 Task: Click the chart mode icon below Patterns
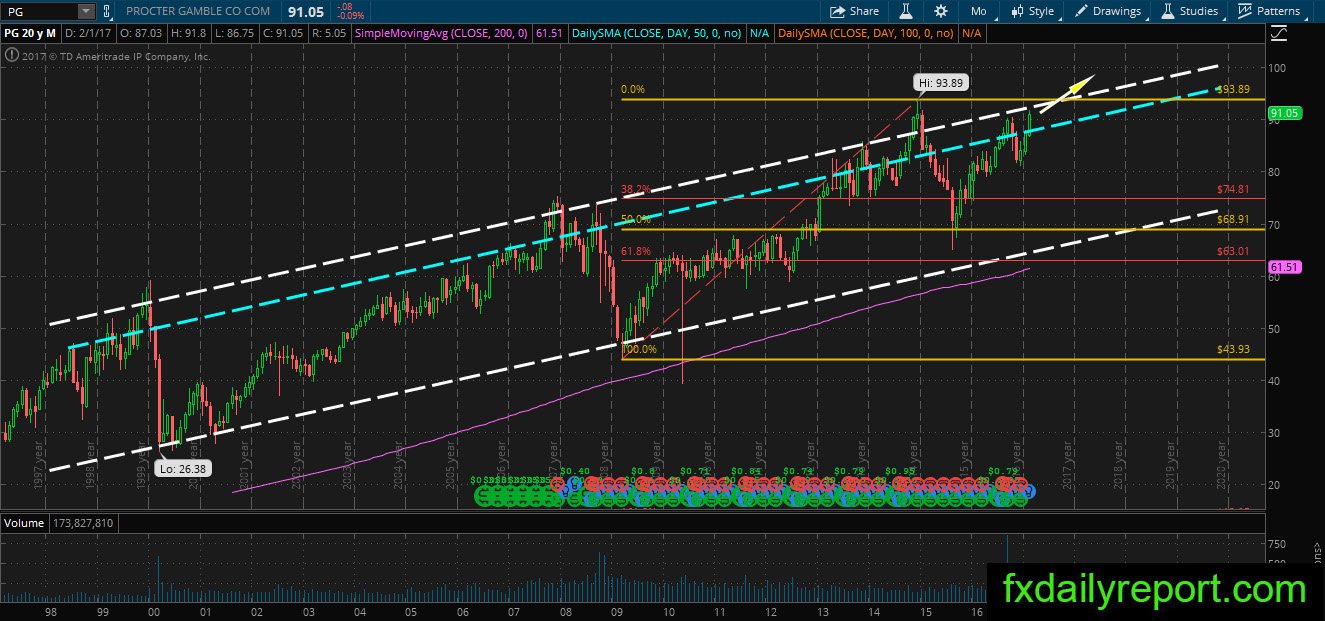1278,33
